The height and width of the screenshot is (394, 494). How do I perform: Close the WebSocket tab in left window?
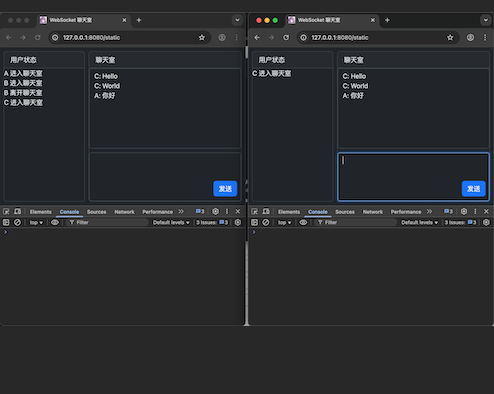pyautogui.click(x=124, y=20)
